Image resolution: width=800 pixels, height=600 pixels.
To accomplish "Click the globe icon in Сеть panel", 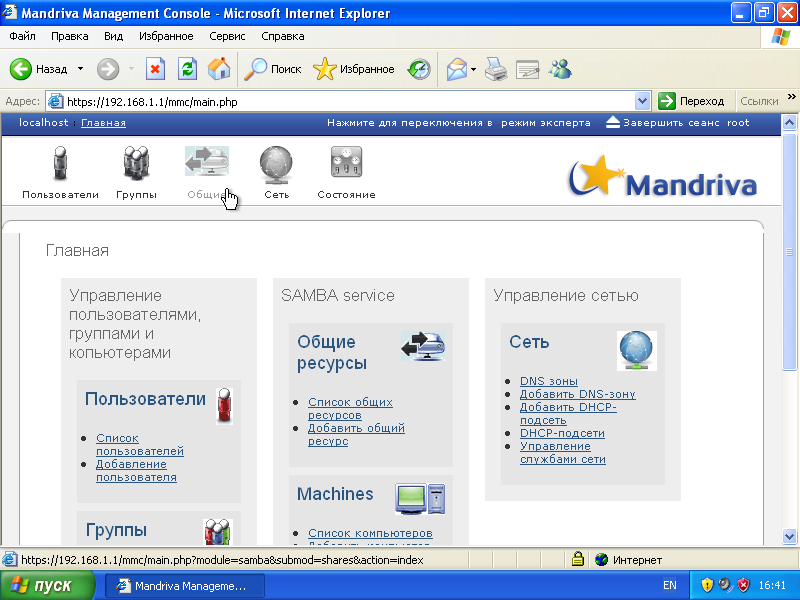I will (637, 351).
